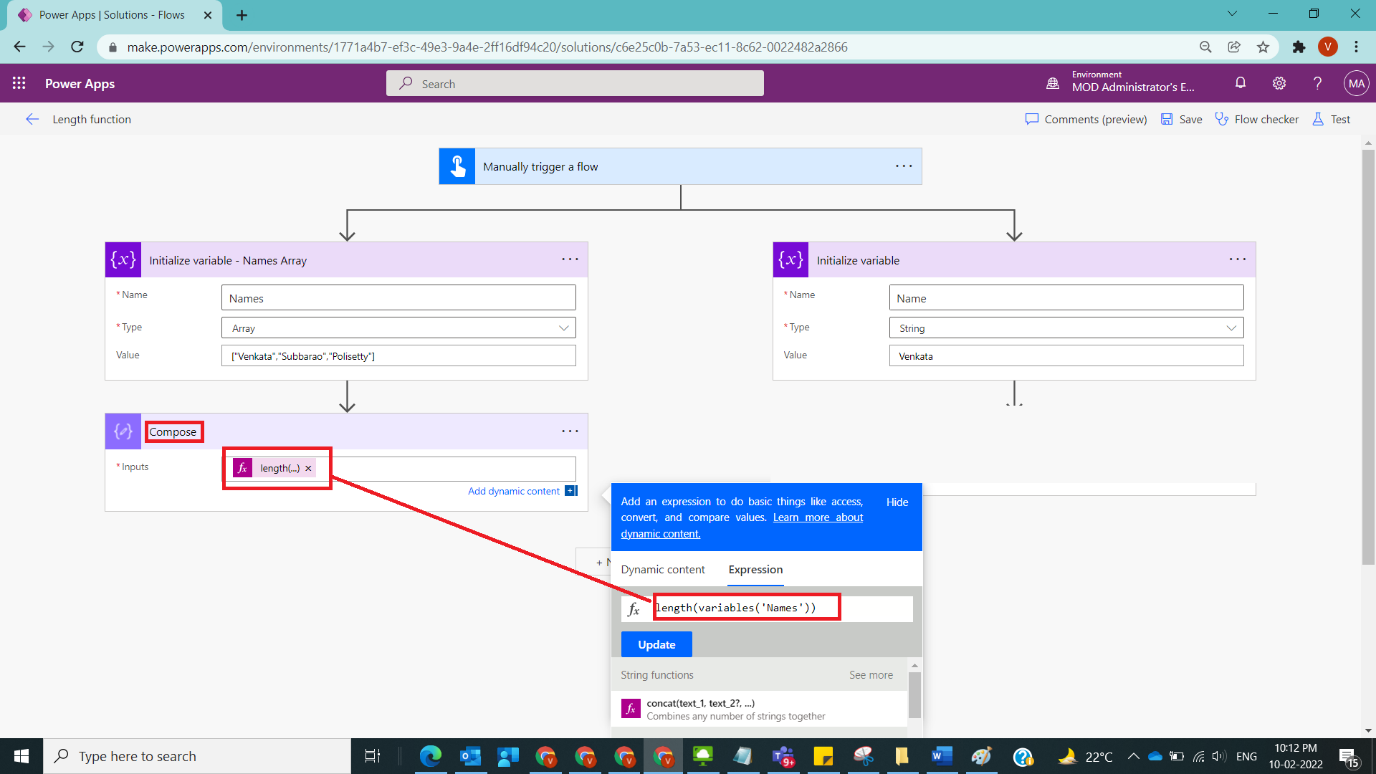Select the concat function in the list
Image resolution: width=1376 pixels, height=774 pixels.
point(760,709)
